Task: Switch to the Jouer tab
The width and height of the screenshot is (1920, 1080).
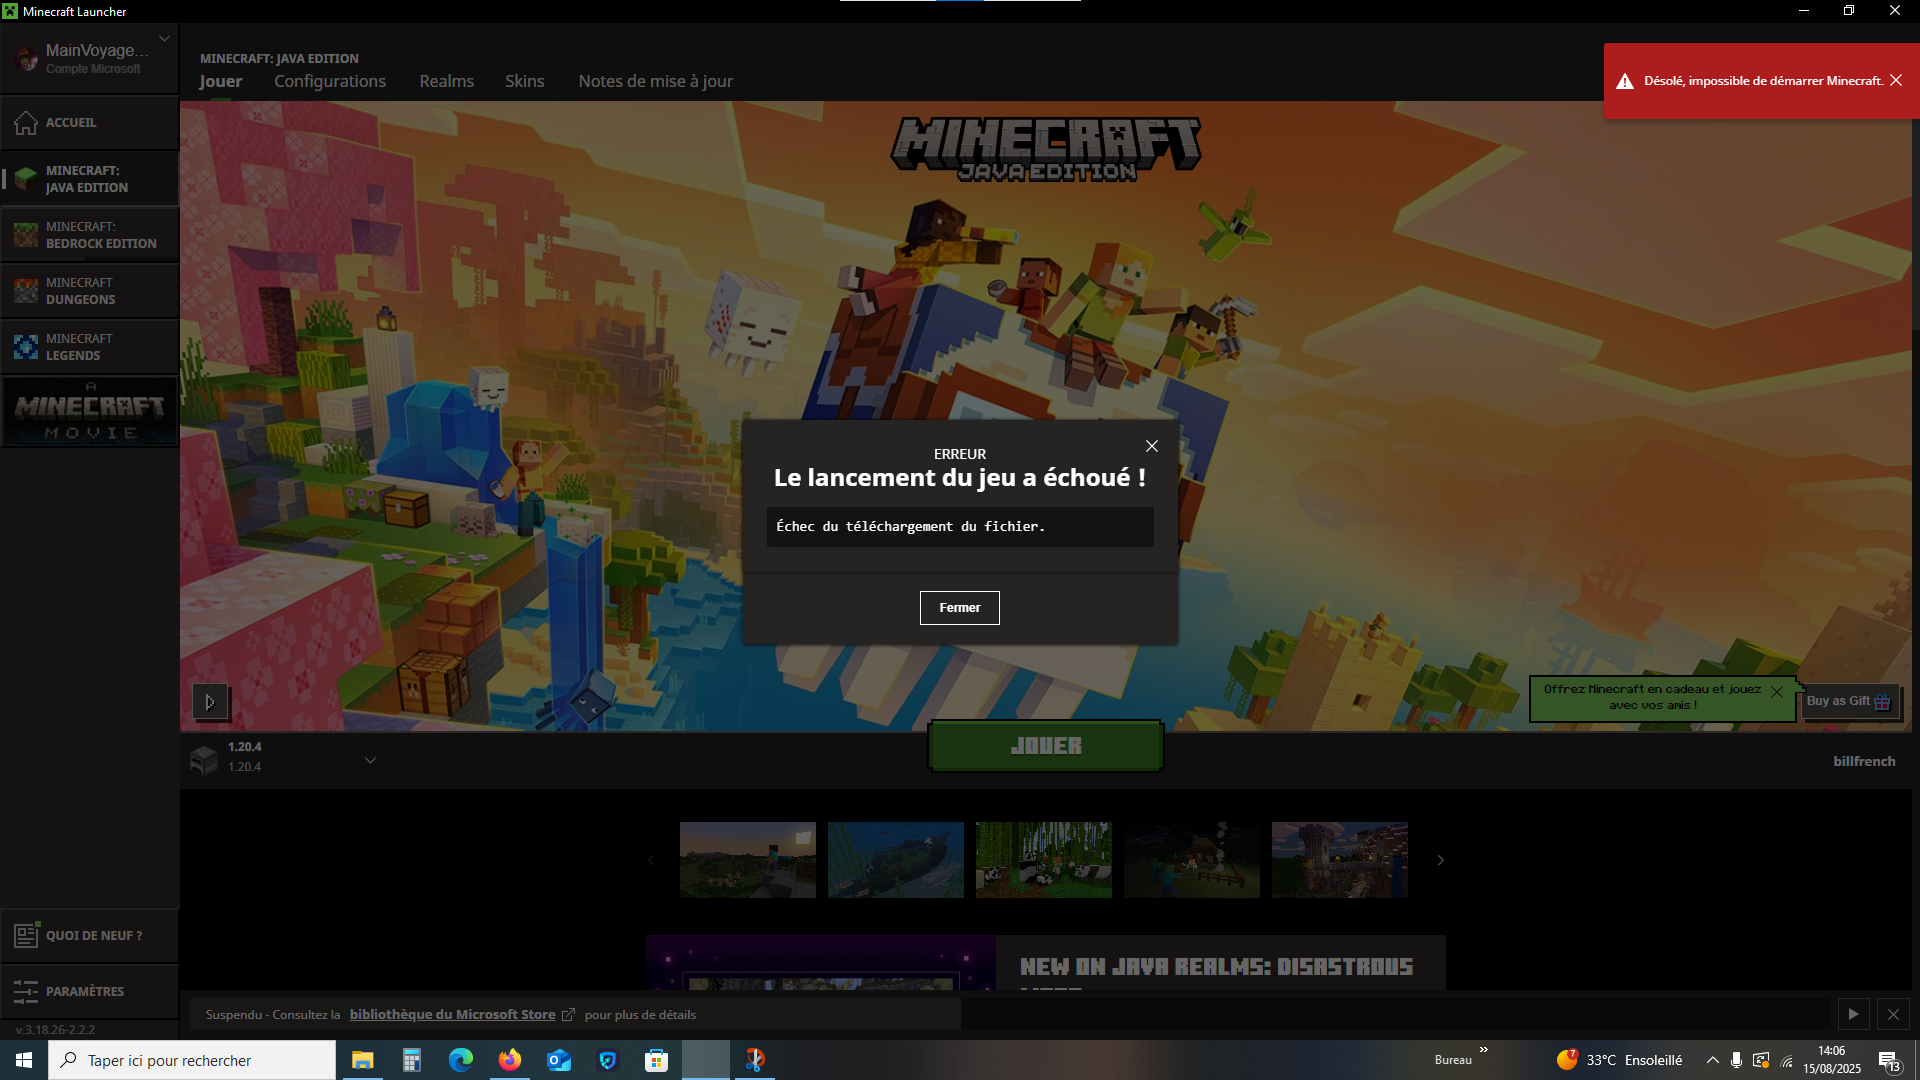Action: [220, 81]
